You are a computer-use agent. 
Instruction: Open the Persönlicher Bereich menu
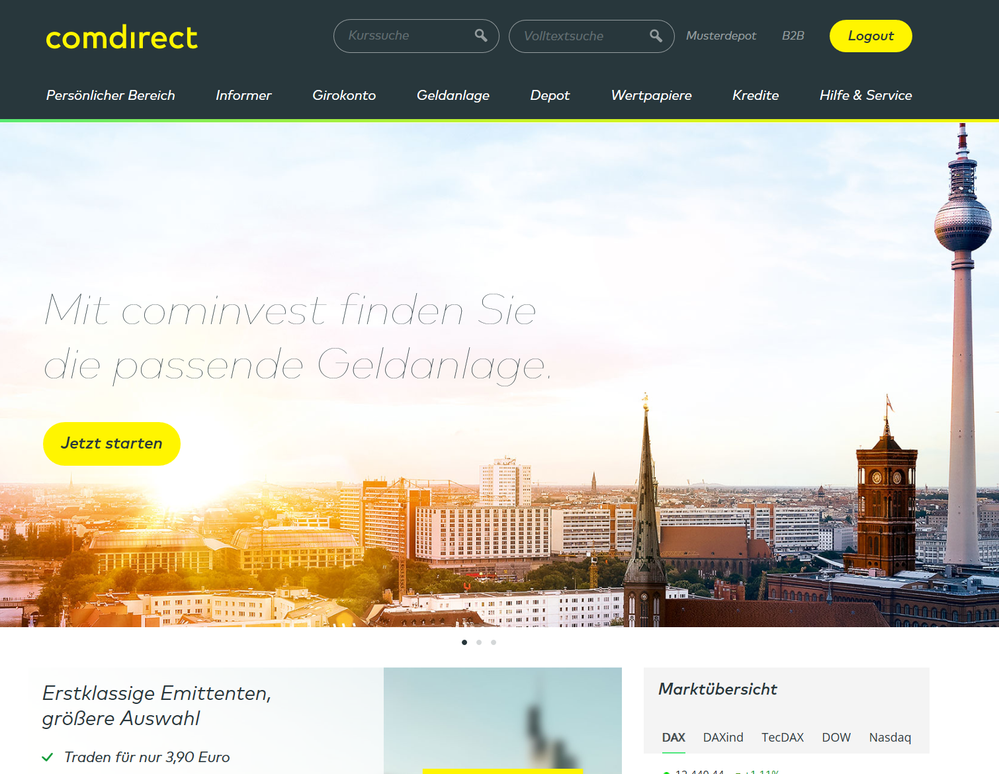pyautogui.click(x=110, y=95)
